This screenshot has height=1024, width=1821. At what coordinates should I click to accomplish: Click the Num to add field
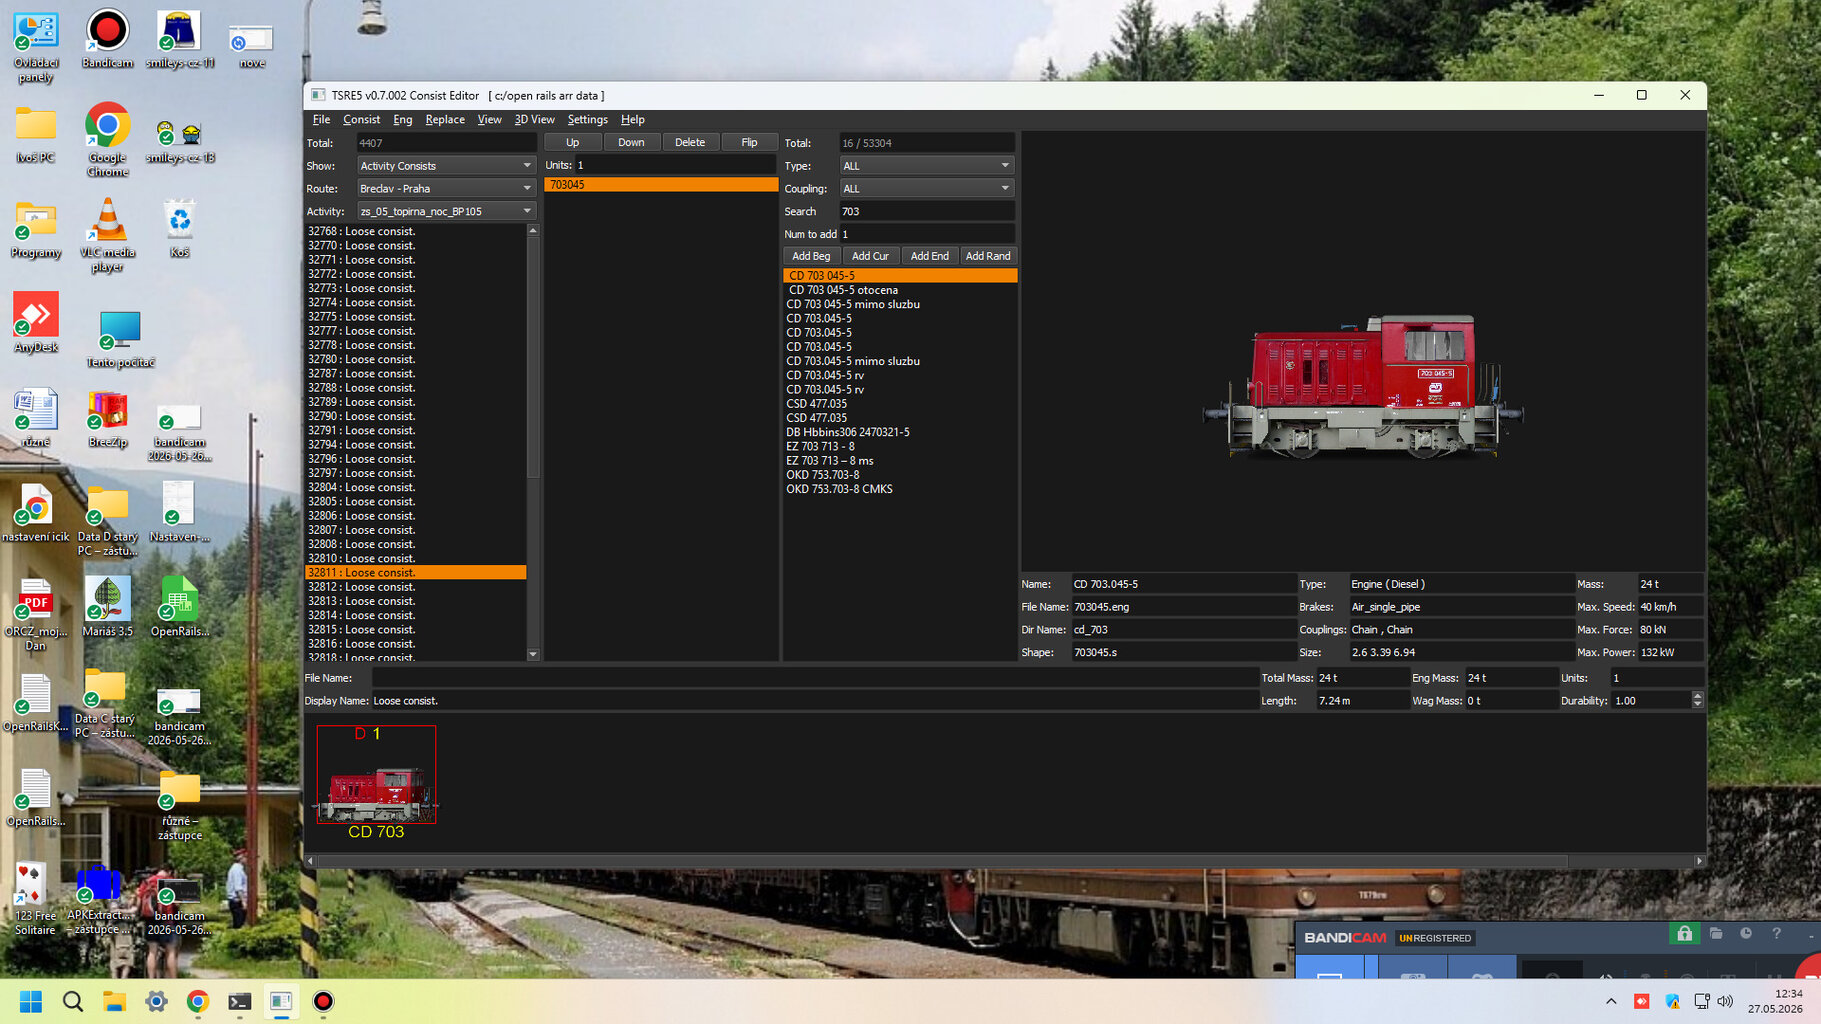(x=927, y=234)
